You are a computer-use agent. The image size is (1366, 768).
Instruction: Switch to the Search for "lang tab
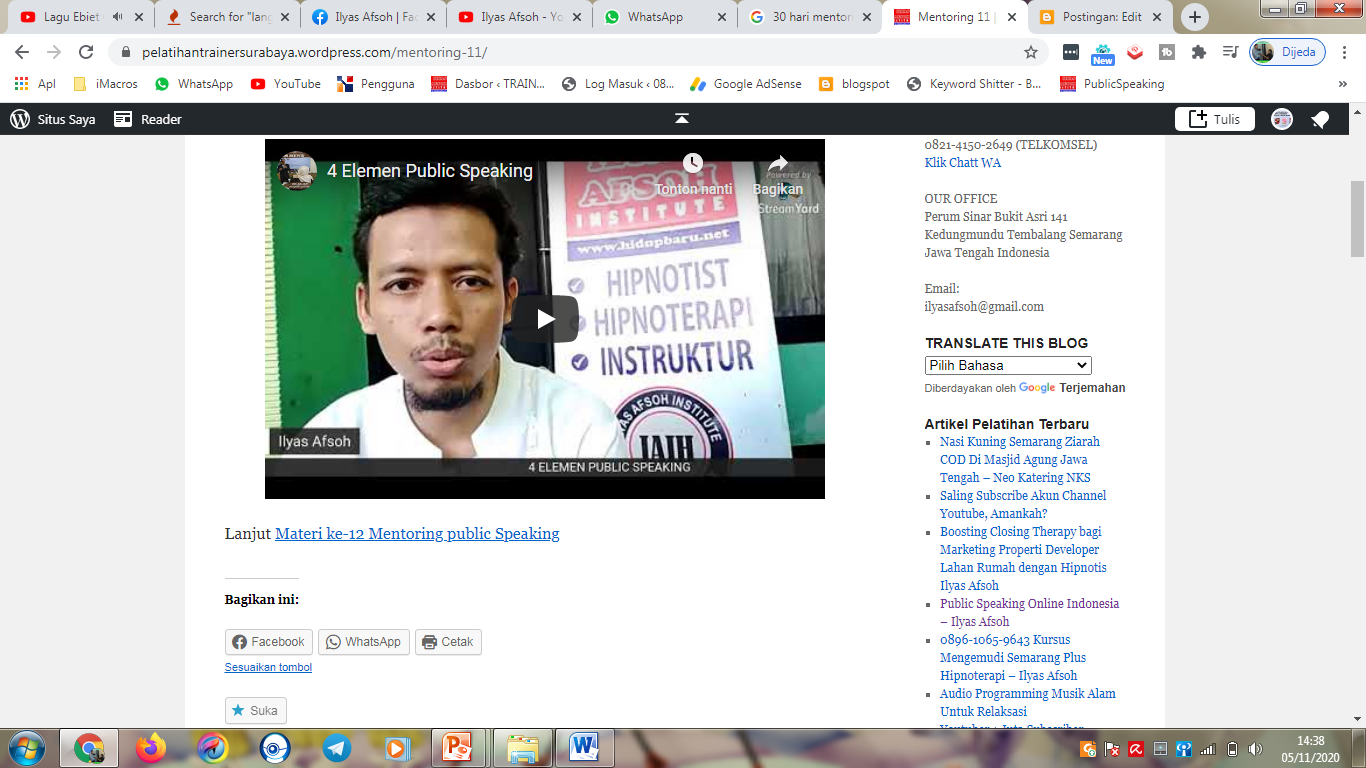click(229, 17)
